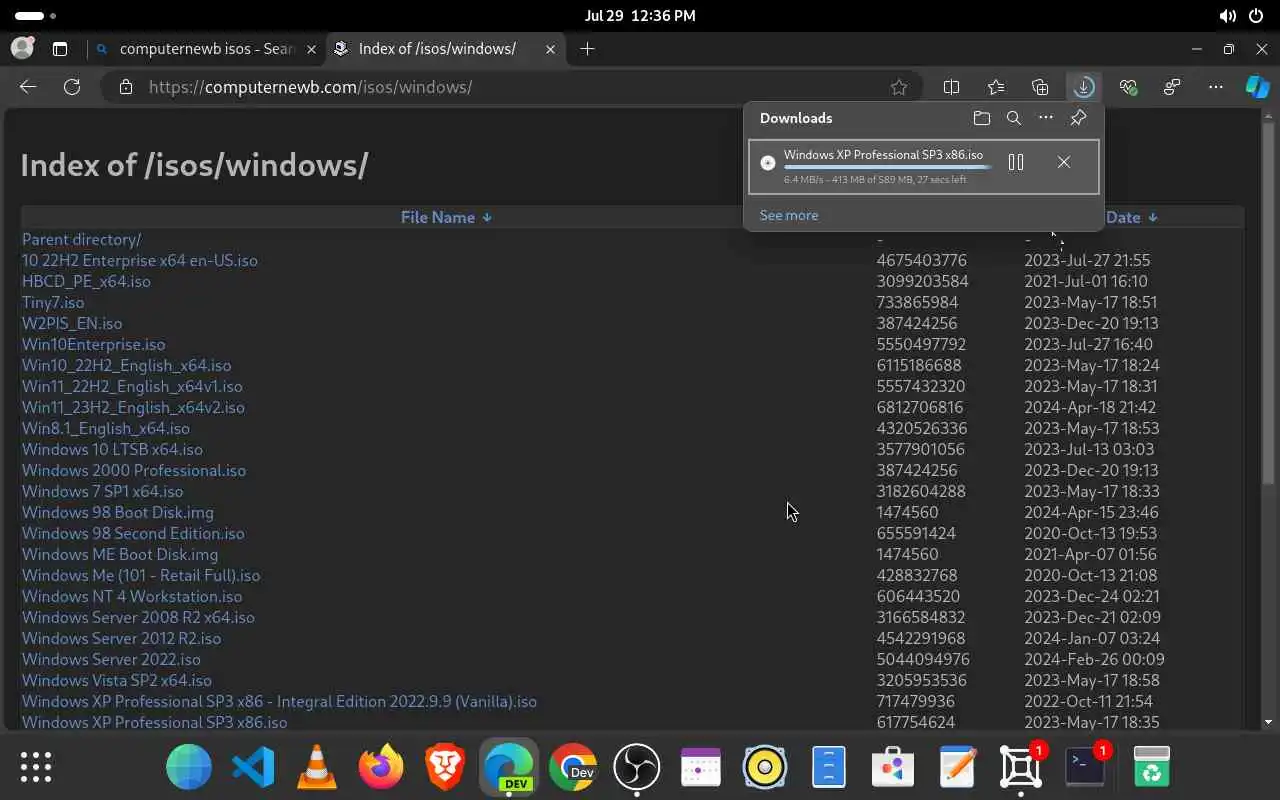Launch Brave browser from dock
Image resolution: width=1280 pixels, height=800 pixels.
(445, 767)
